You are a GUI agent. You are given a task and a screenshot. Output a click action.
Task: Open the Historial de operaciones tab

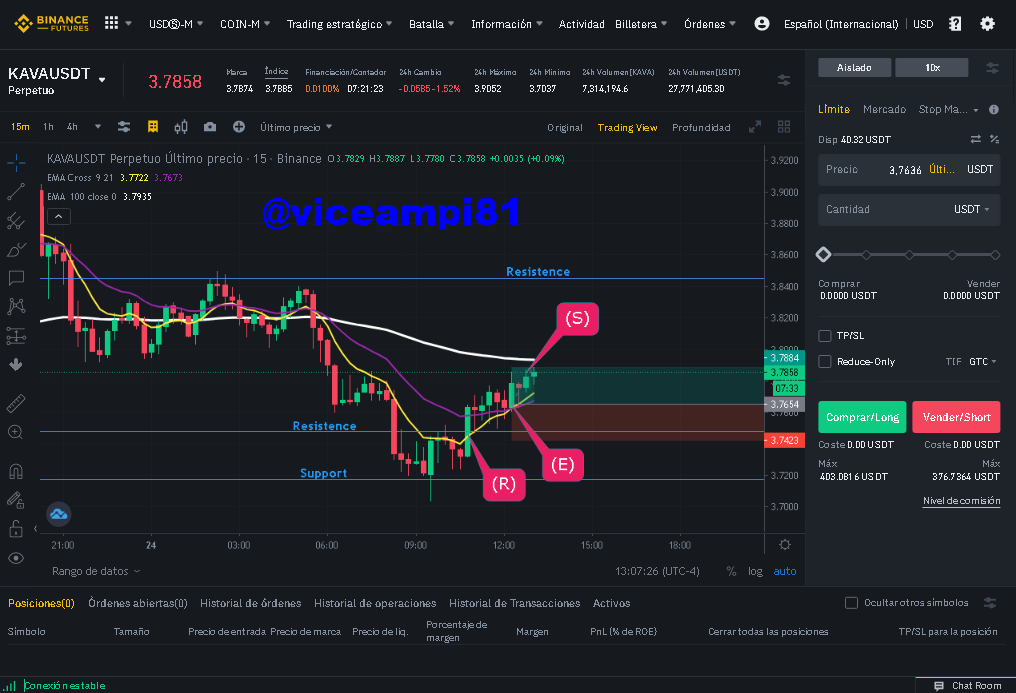(375, 603)
